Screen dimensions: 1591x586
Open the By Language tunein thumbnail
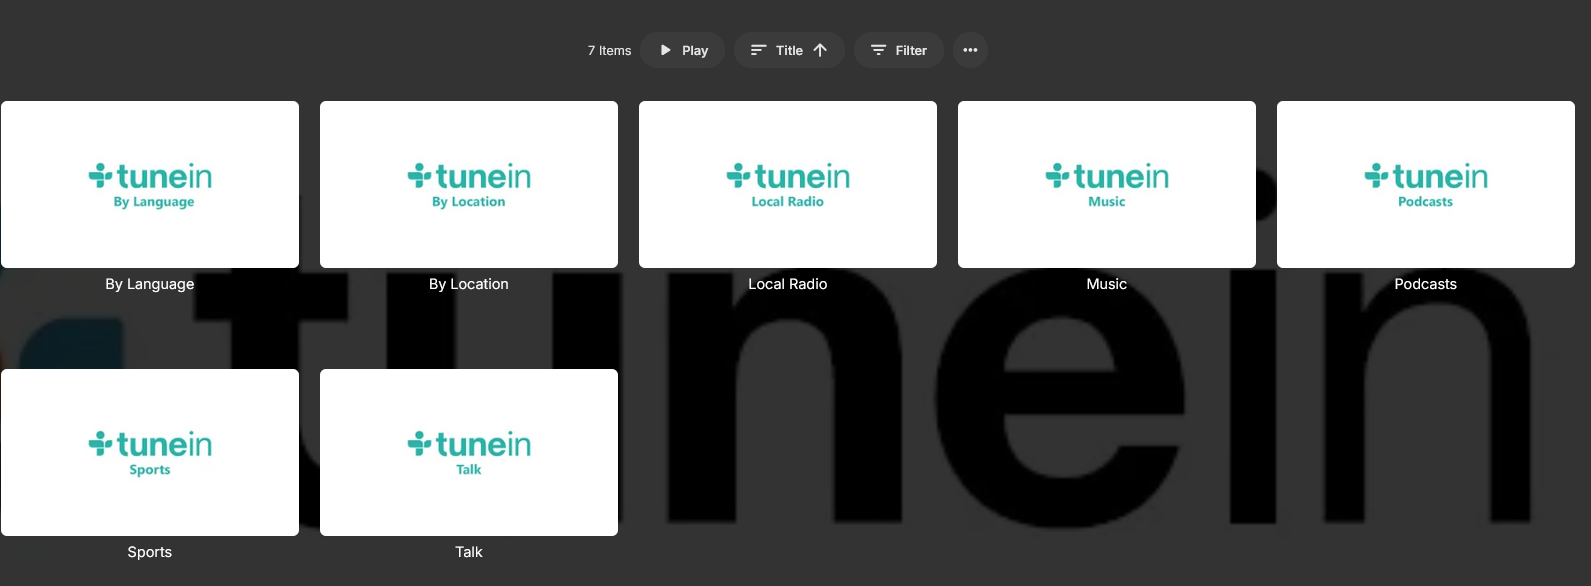click(x=150, y=184)
